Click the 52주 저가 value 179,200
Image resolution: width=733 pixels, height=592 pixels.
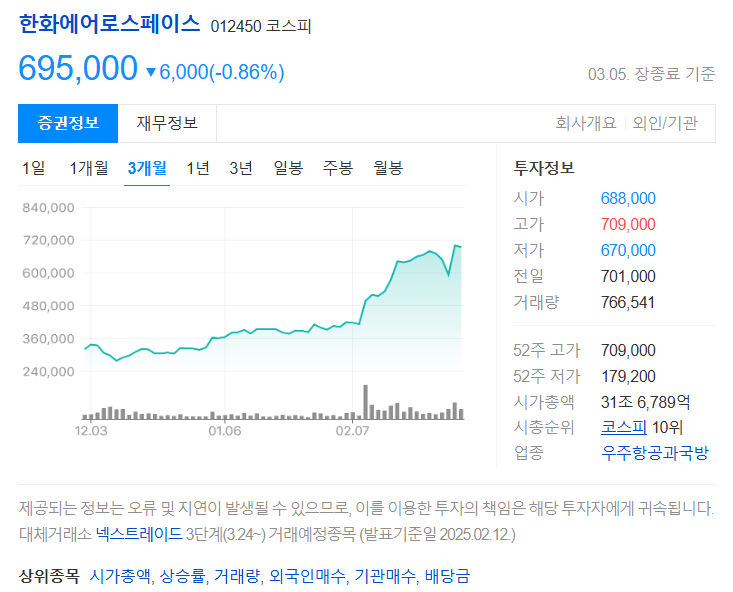pos(628,376)
